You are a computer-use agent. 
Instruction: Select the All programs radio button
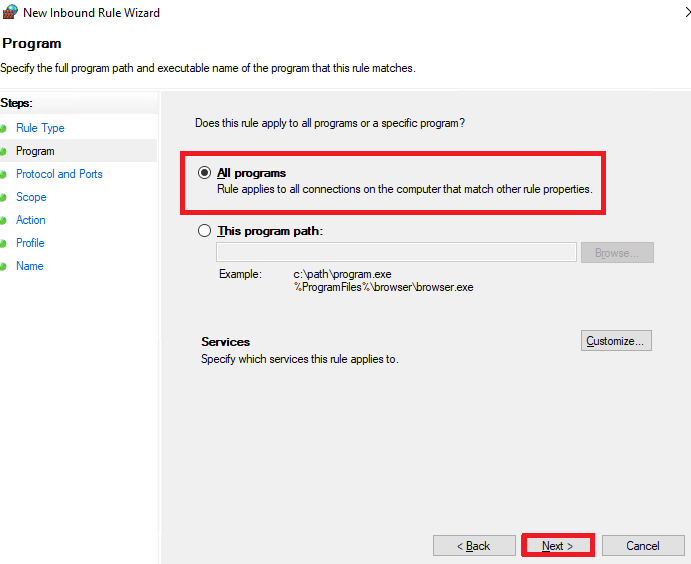[x=204, y=172]
